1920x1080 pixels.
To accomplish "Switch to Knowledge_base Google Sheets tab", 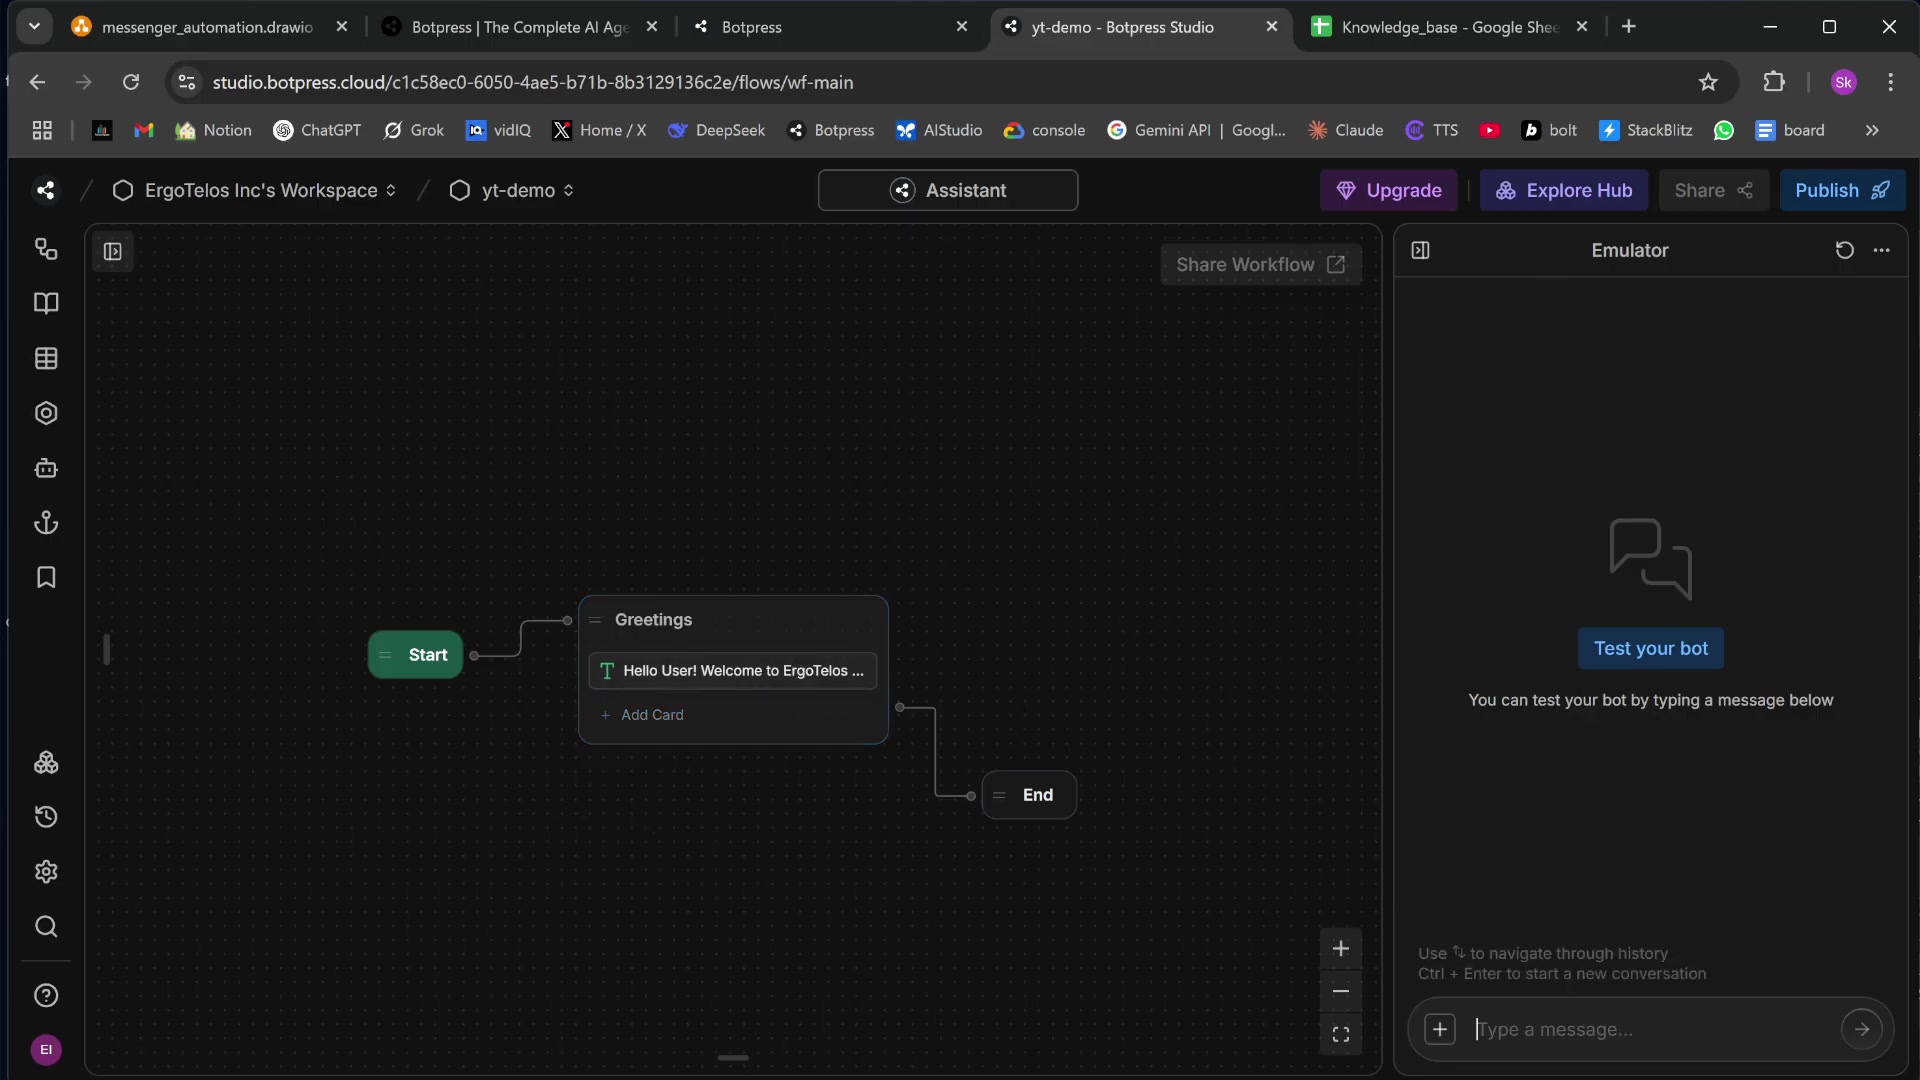I will pos(1450,27).
